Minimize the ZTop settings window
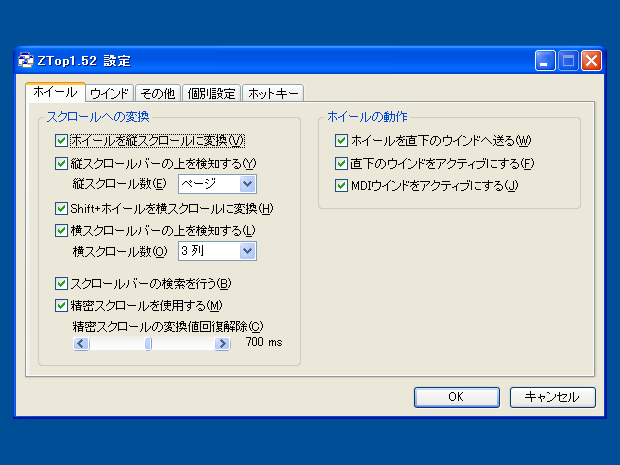 click(x=545, y=61)
